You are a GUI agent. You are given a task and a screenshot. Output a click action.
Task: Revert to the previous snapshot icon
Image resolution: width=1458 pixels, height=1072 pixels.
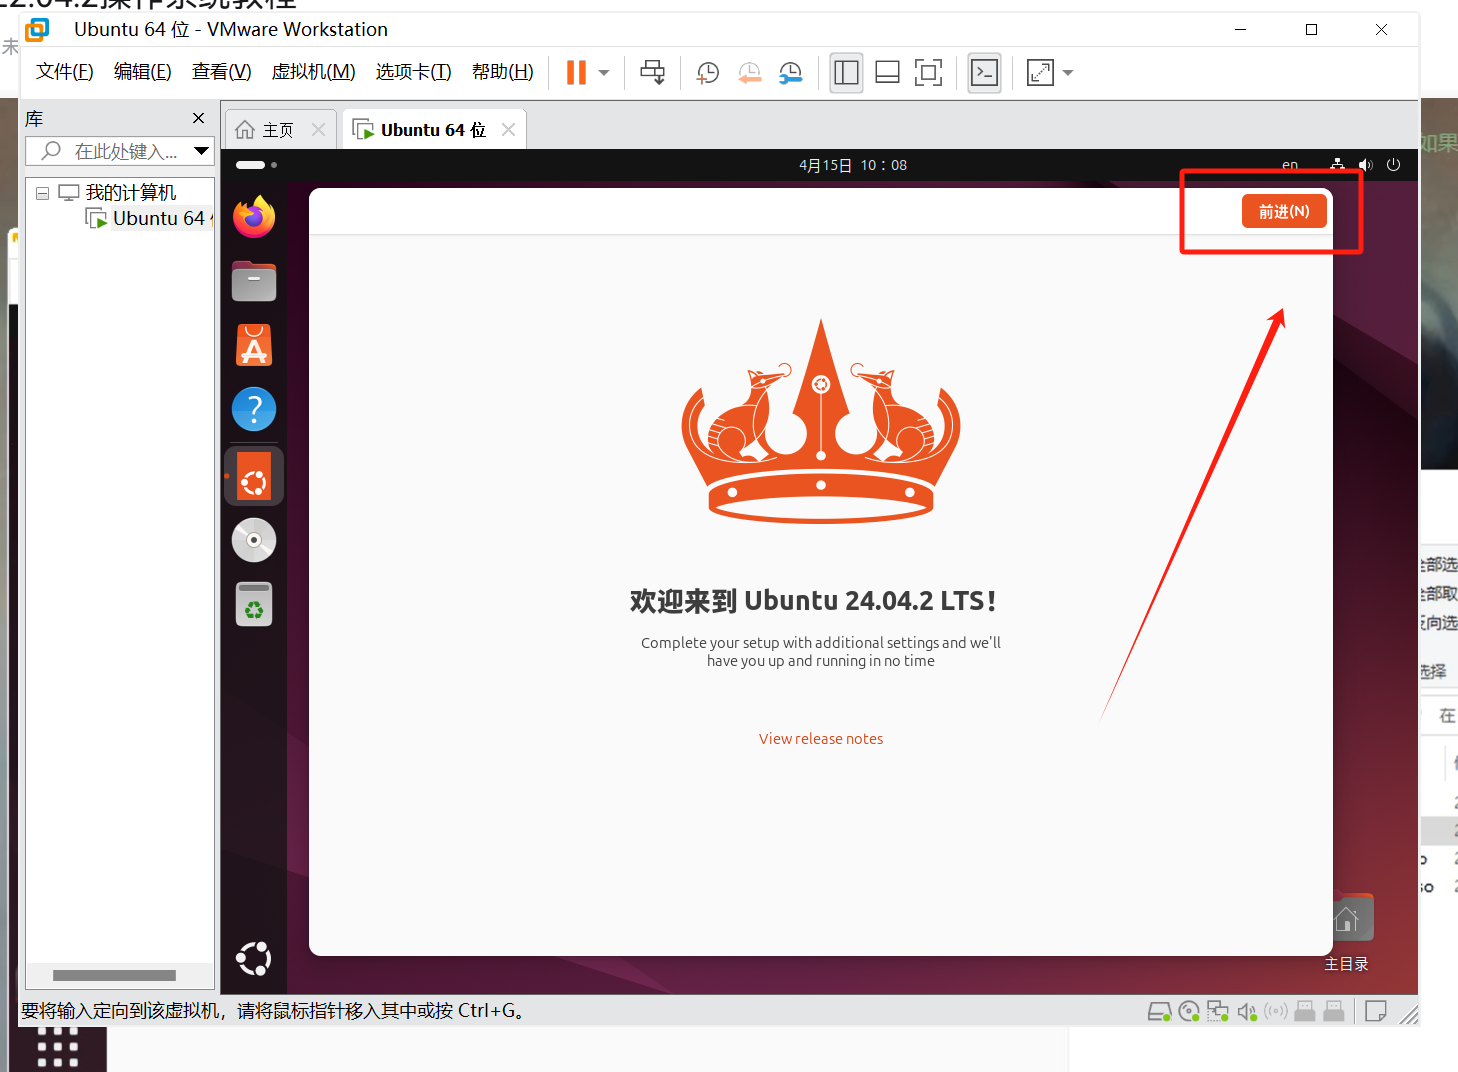749,72
